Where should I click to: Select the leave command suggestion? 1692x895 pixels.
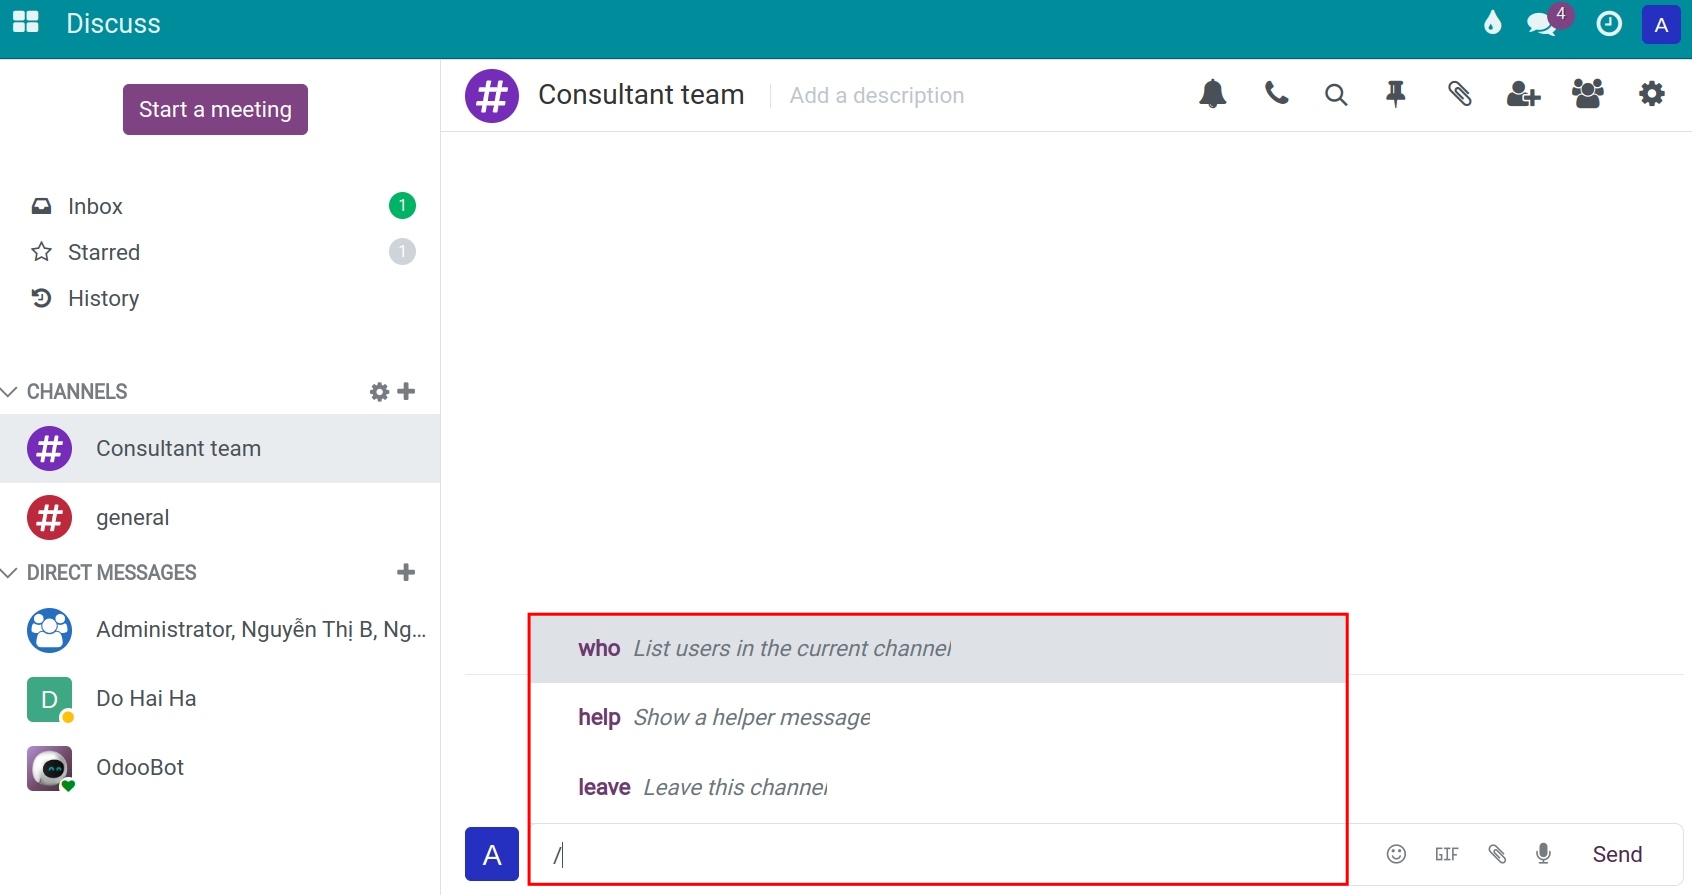click(x=938, y=787)
